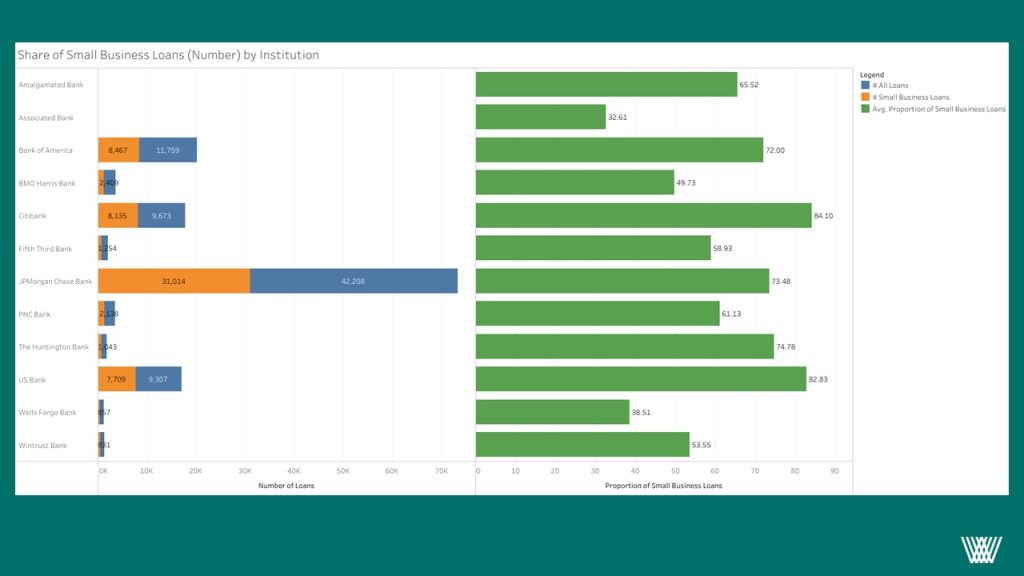
Task: Click the green 84.10 Citibank bar
Action: [x=643, y=216]
